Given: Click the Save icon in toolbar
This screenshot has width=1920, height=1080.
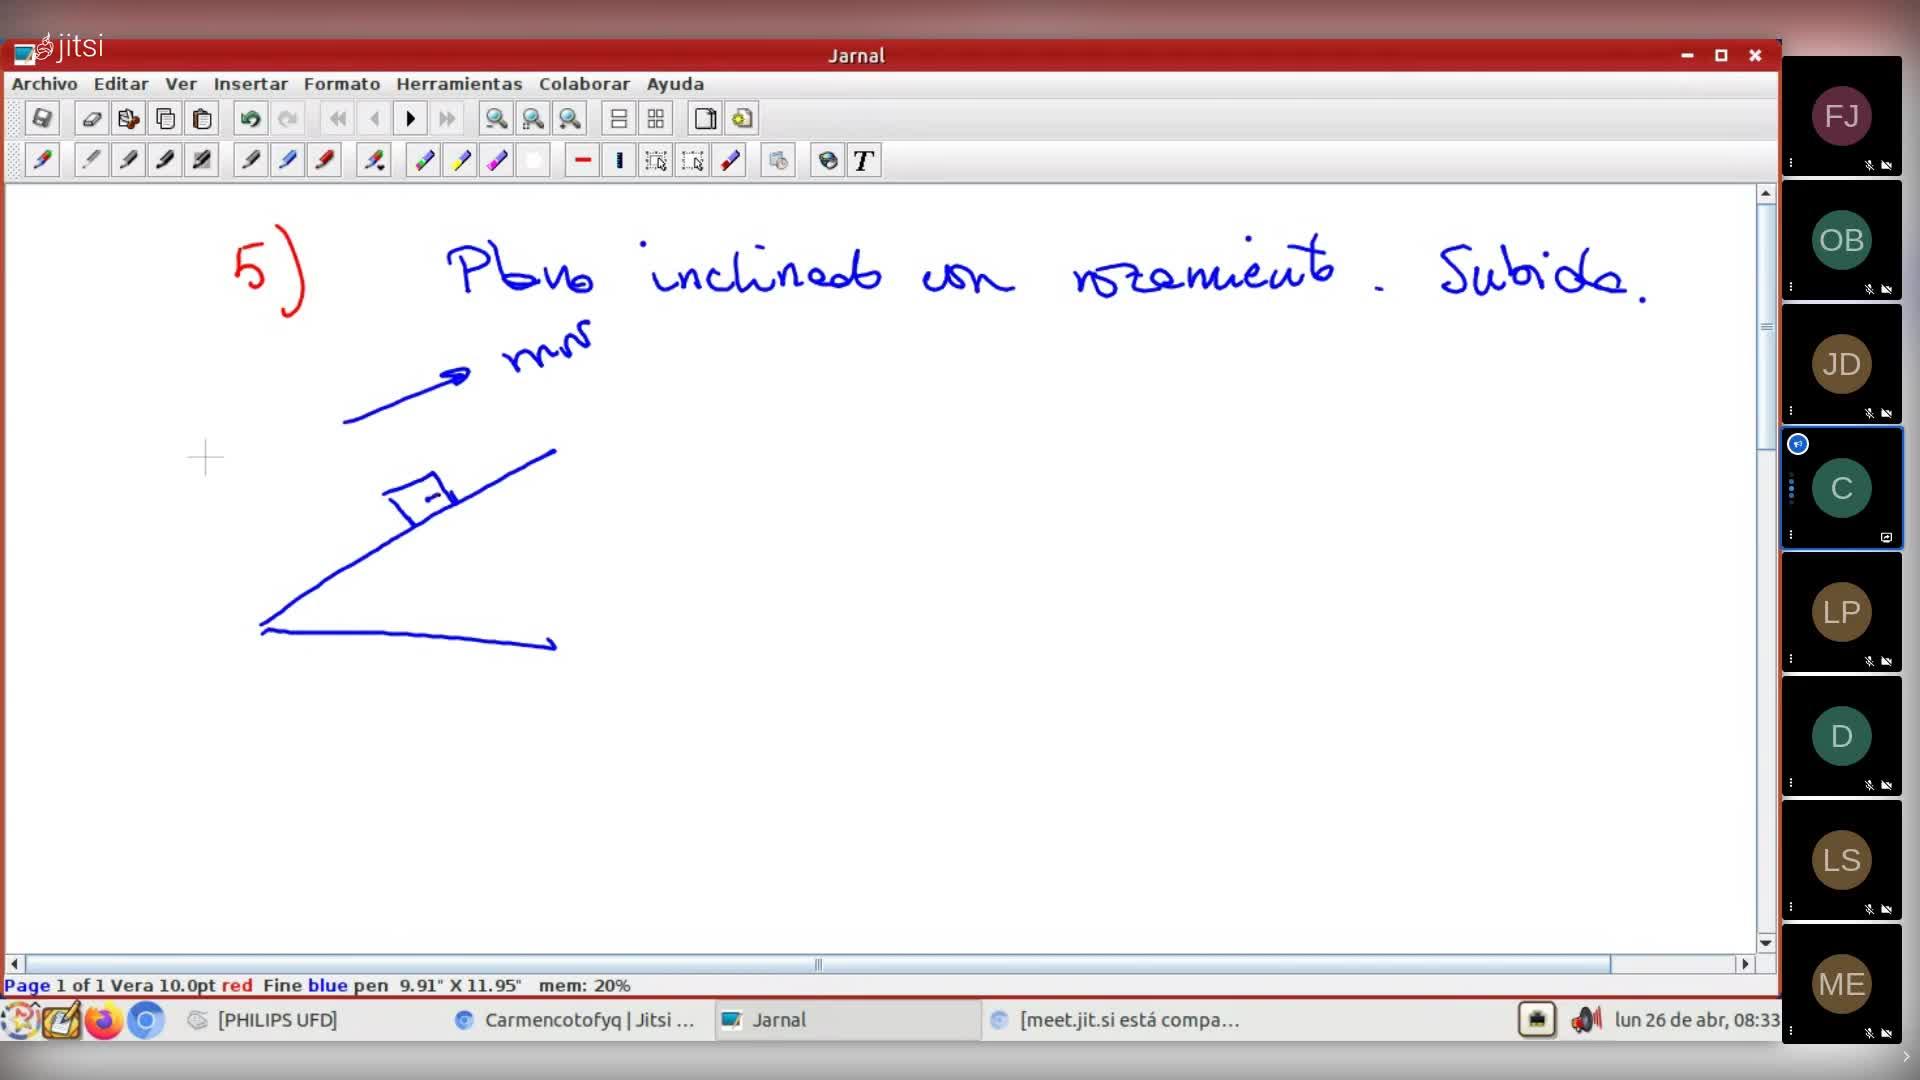Looking at the screenshot, I should (42, 119).
